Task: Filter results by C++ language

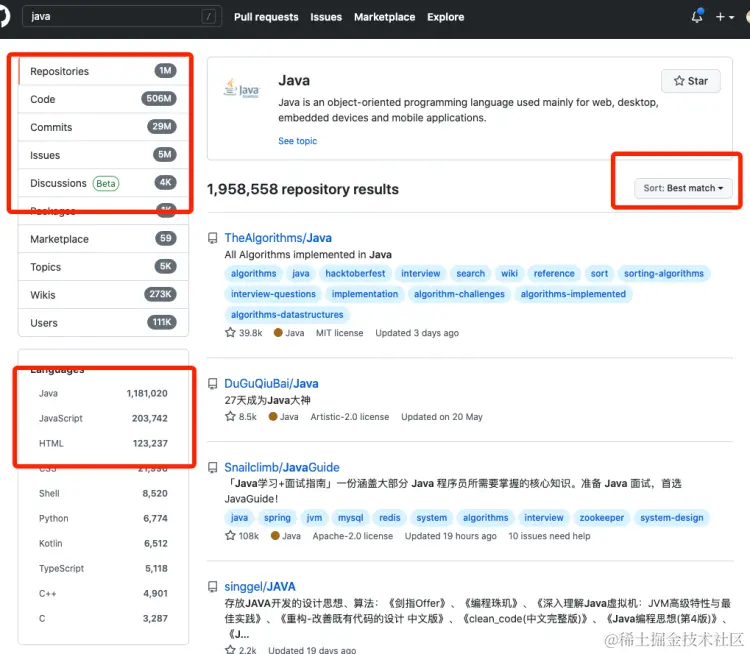Action: tap(103, 593)
